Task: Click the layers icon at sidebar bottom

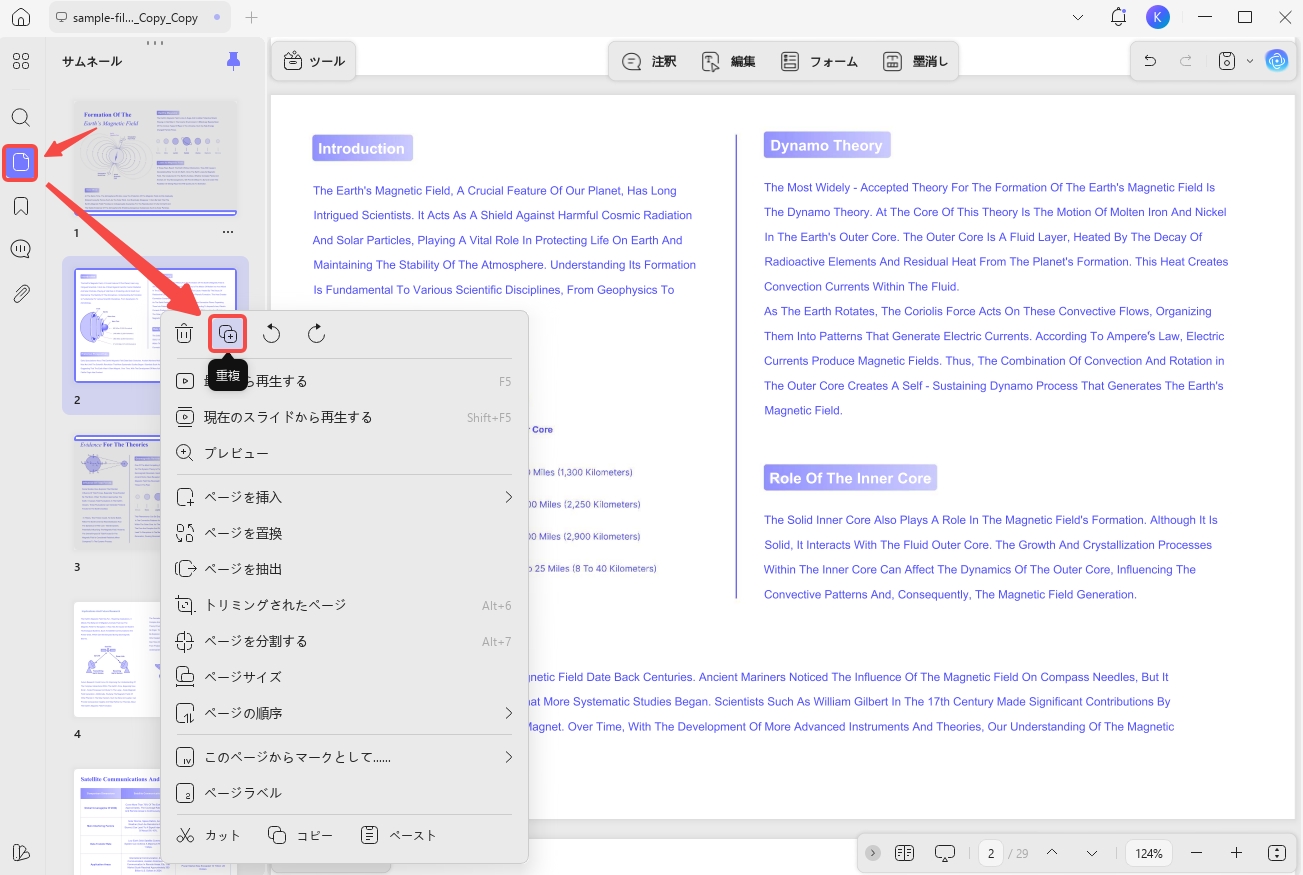Action: click(x=21, y=852)
